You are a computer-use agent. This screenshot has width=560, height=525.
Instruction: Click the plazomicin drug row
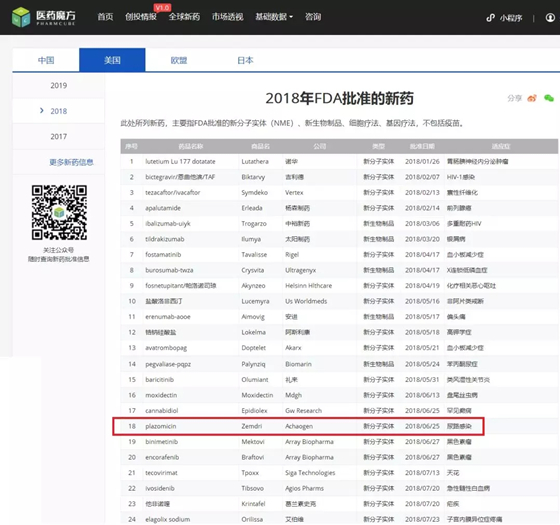(298, 426)
